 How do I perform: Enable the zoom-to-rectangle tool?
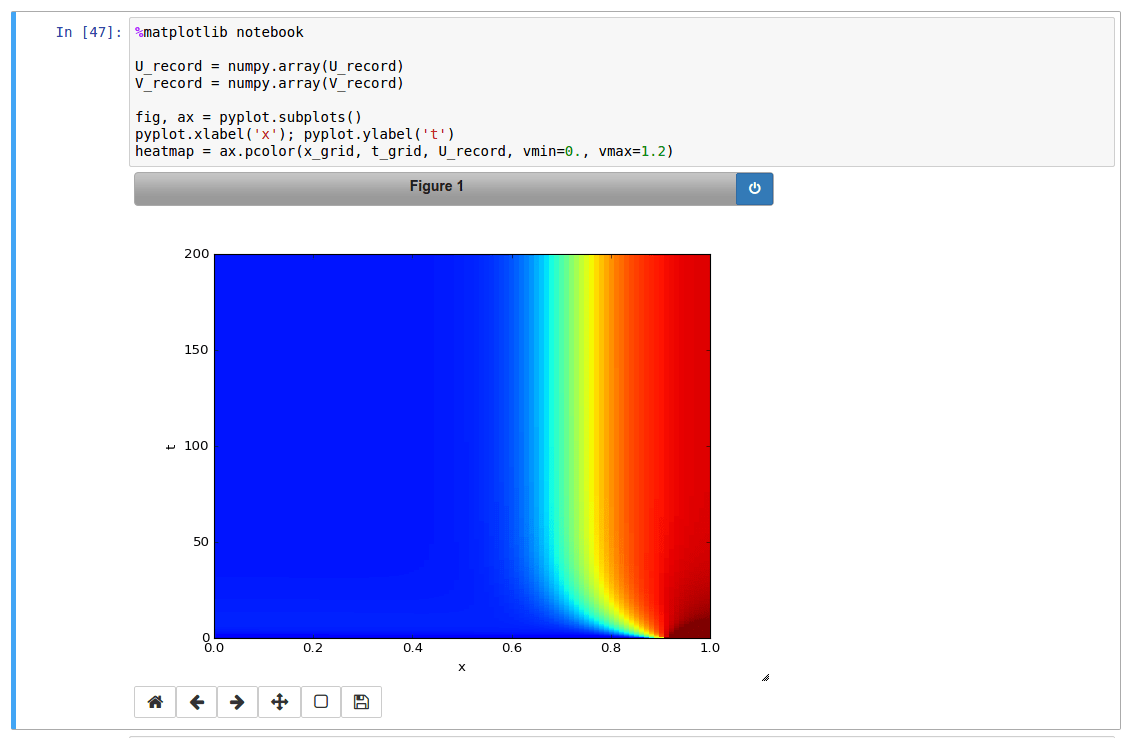pyautogui.click(x=319, y=701)
